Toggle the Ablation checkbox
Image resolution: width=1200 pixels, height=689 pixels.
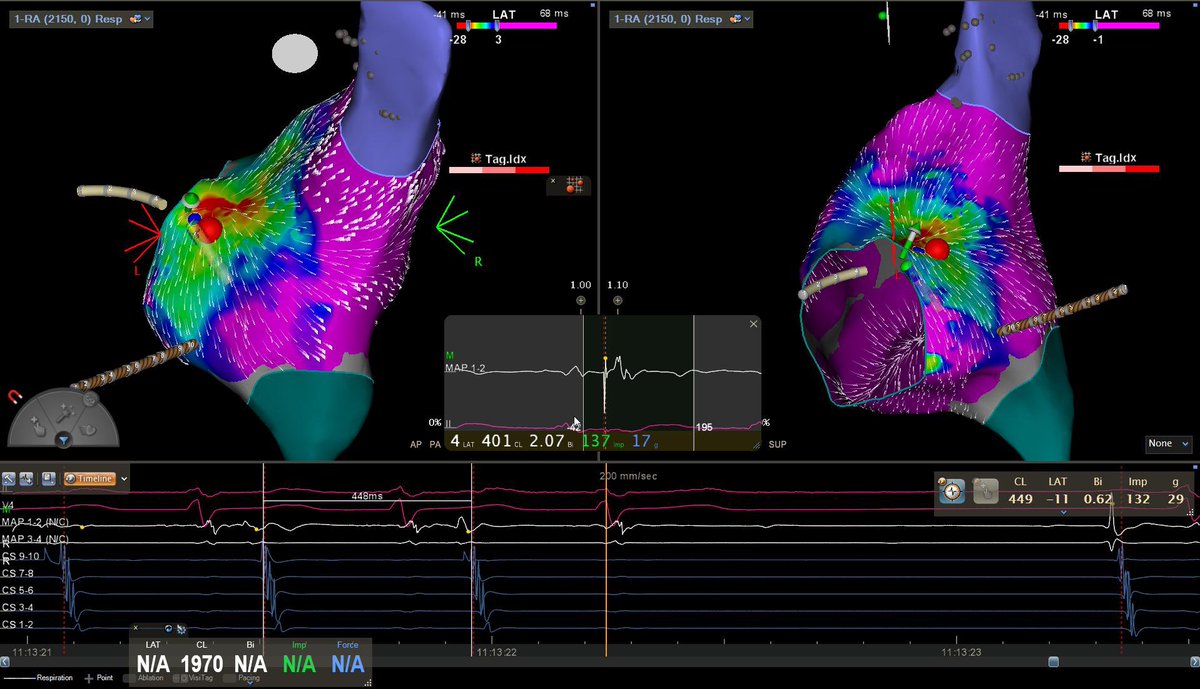click(130, 678)
